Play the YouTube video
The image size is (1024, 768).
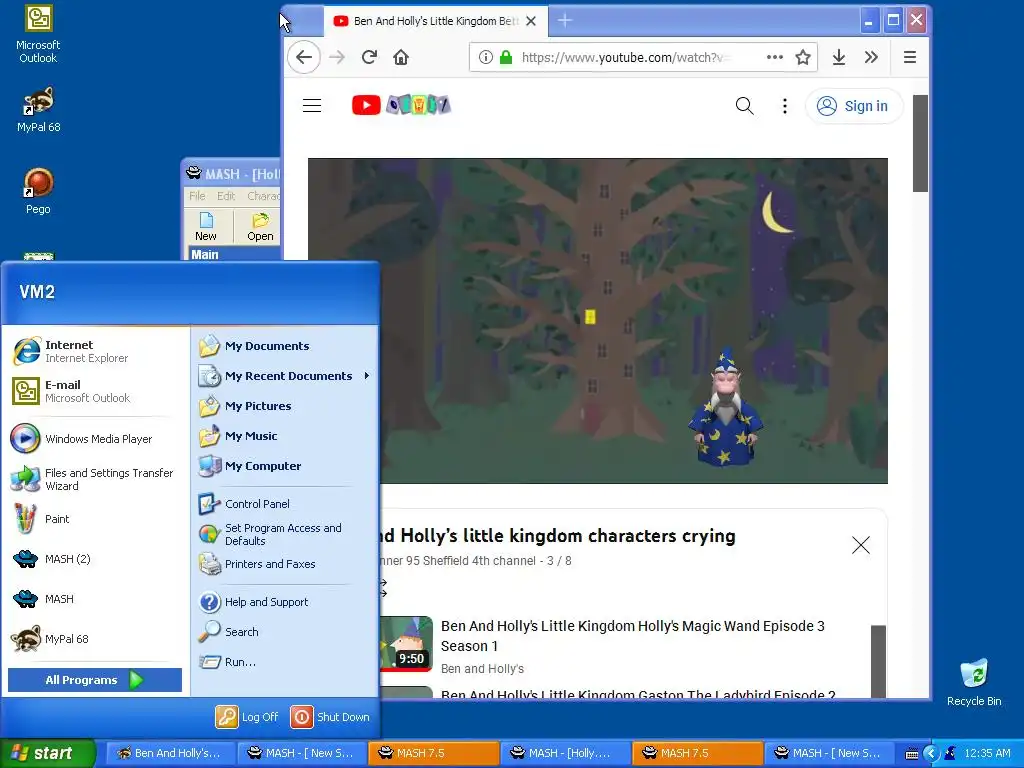point(598,321)
